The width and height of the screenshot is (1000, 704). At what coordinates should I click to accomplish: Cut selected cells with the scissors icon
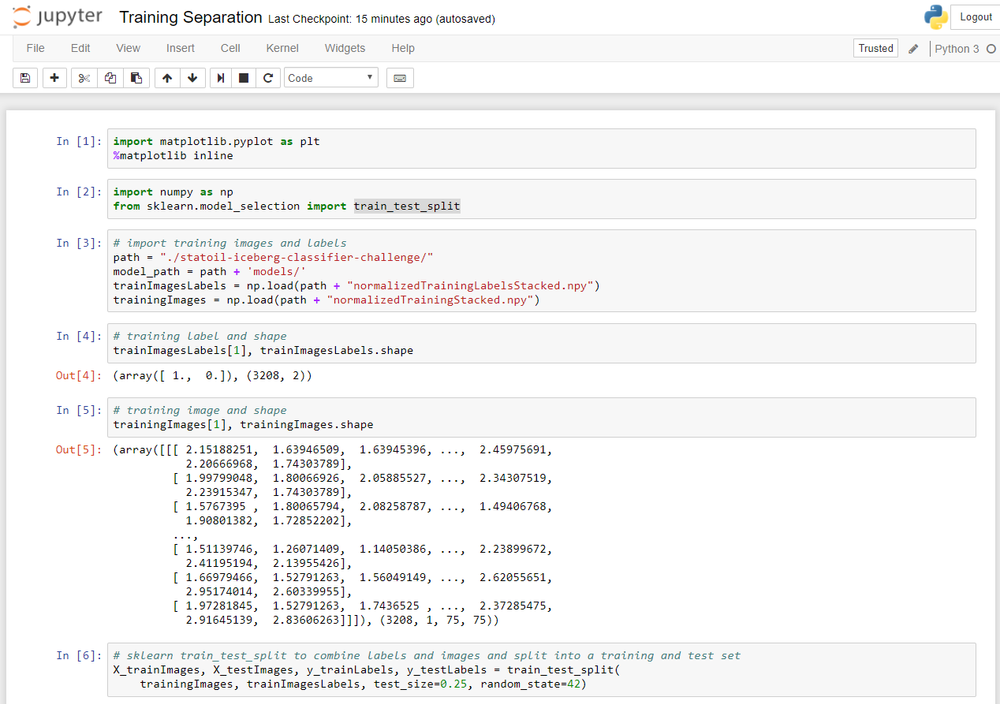[84, 78]
